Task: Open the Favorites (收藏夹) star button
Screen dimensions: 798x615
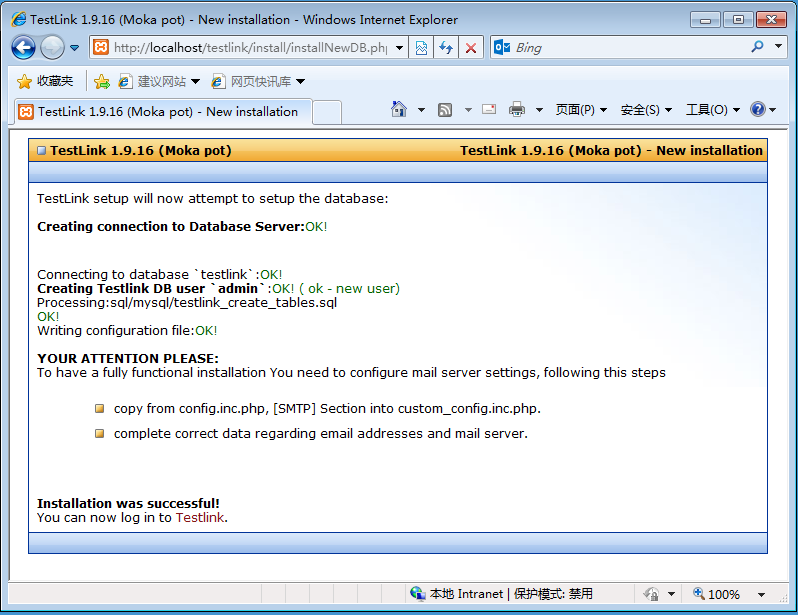Action: point(45,81)
